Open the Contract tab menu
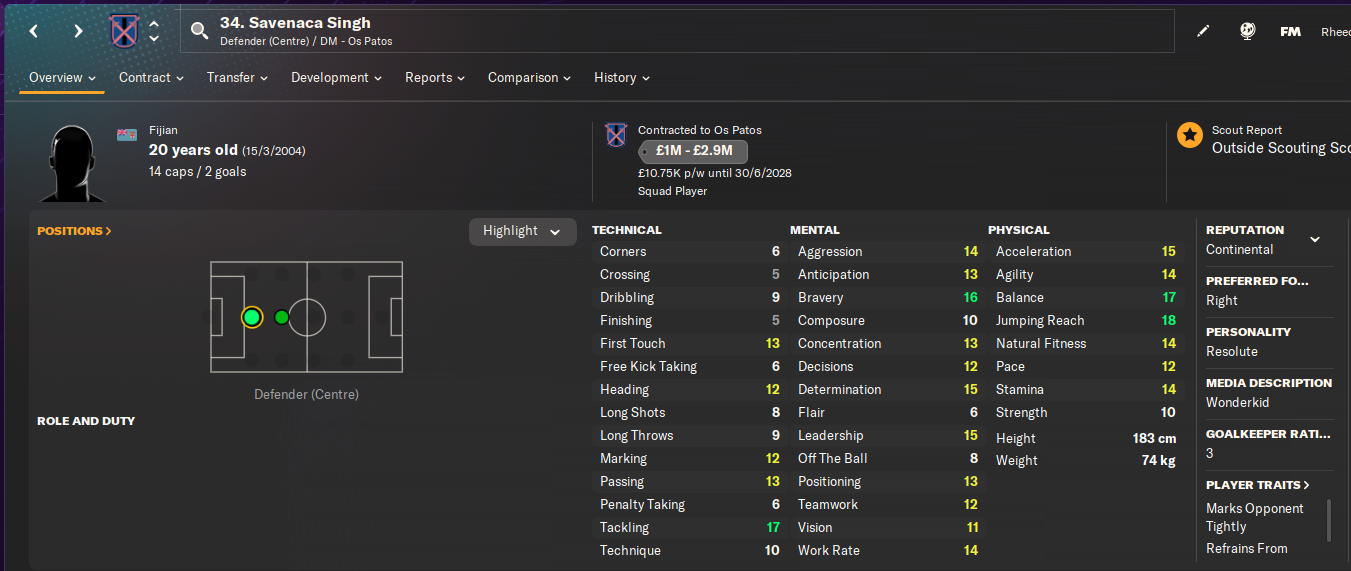Viewport: 1351px width, 571px height. (151, 77)
